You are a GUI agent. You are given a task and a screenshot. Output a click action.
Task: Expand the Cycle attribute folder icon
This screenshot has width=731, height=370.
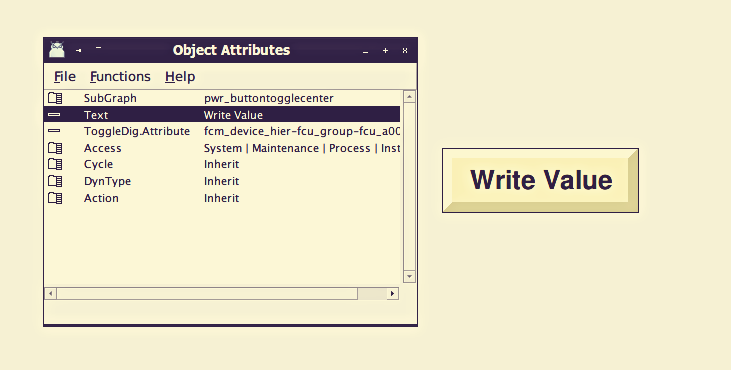click(x=55, y=164)
